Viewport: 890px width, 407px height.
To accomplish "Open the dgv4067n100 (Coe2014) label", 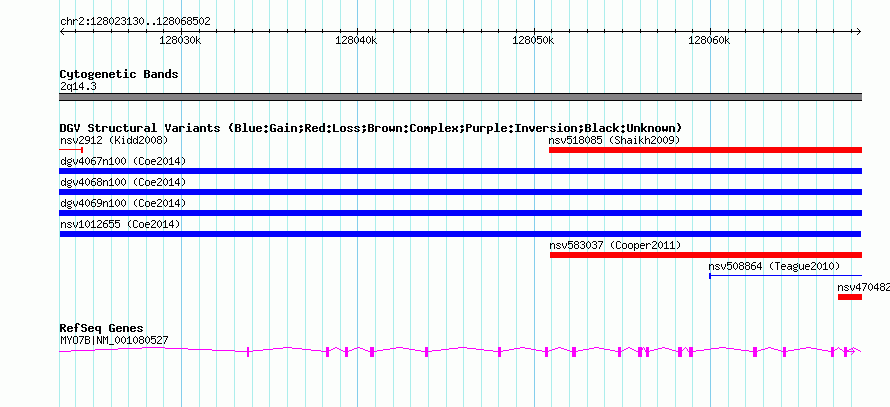I will click(123, 161).
